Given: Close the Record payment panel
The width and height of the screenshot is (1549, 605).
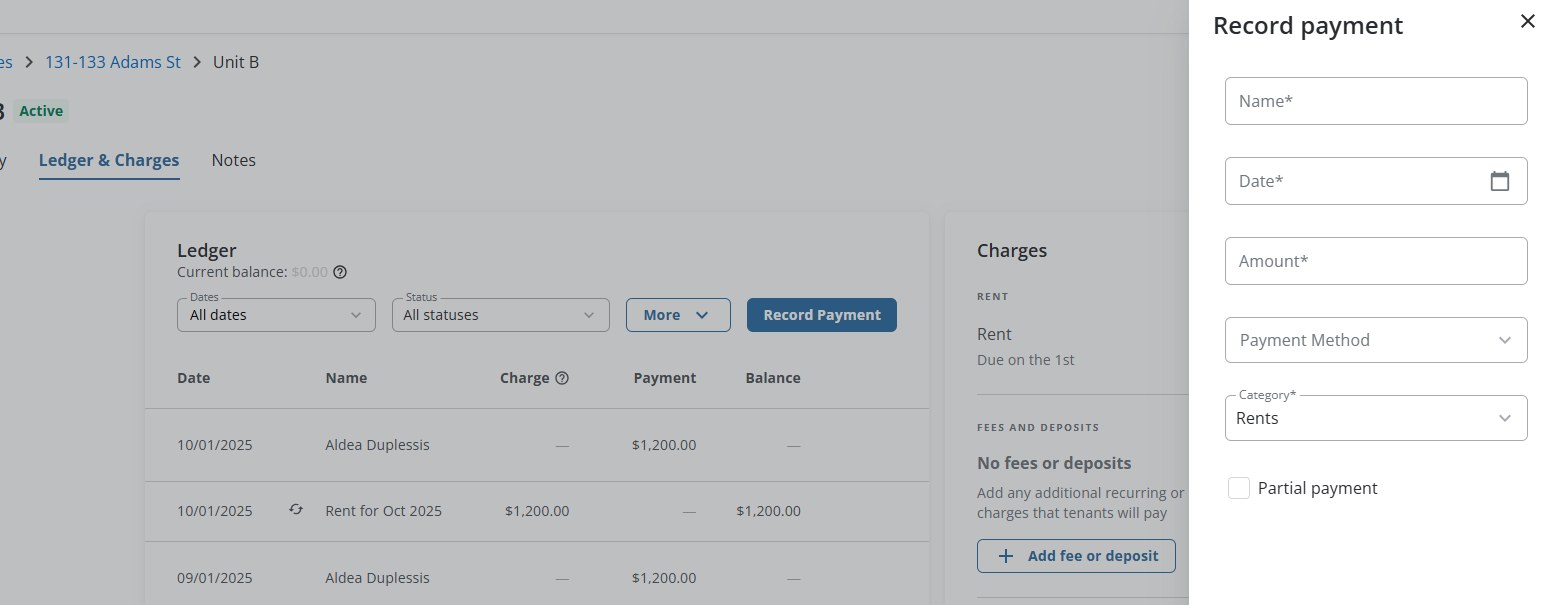Looking at the screenshot, I should click(x=1527, y=21).
